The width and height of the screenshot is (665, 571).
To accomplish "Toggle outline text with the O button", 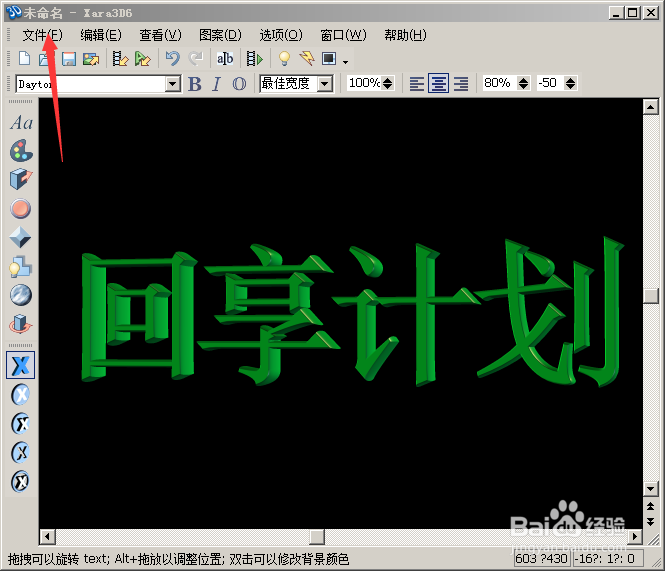I will tap(239, 84).
